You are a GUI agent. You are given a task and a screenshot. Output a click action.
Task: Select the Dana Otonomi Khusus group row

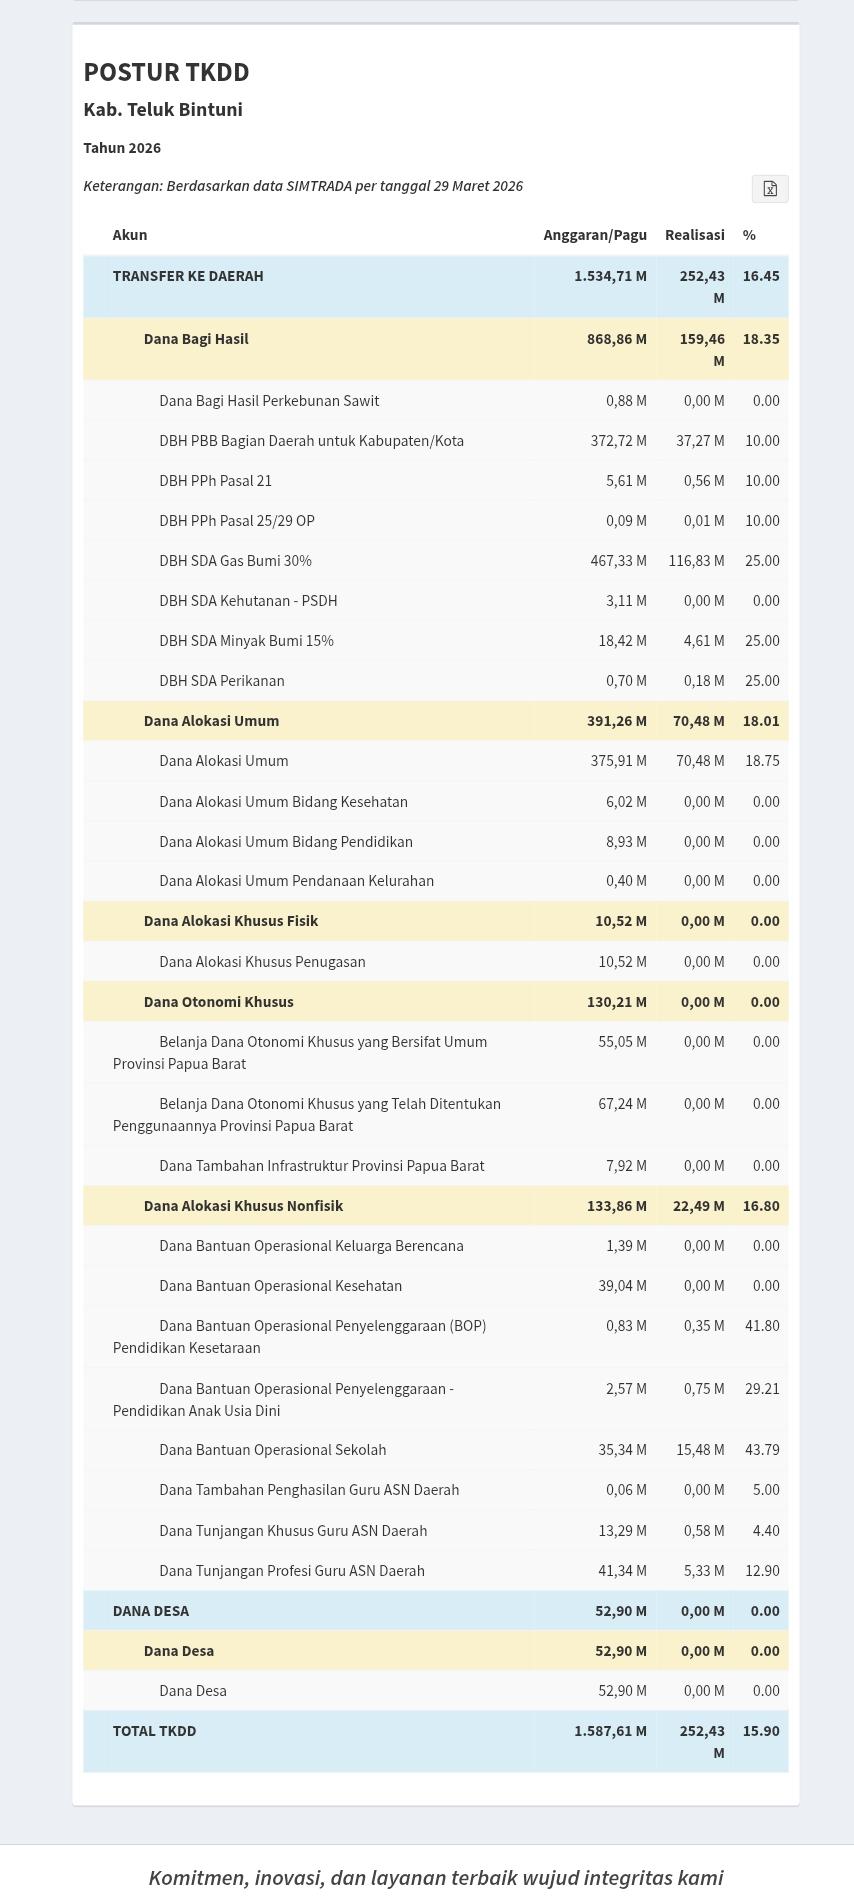218,1002
